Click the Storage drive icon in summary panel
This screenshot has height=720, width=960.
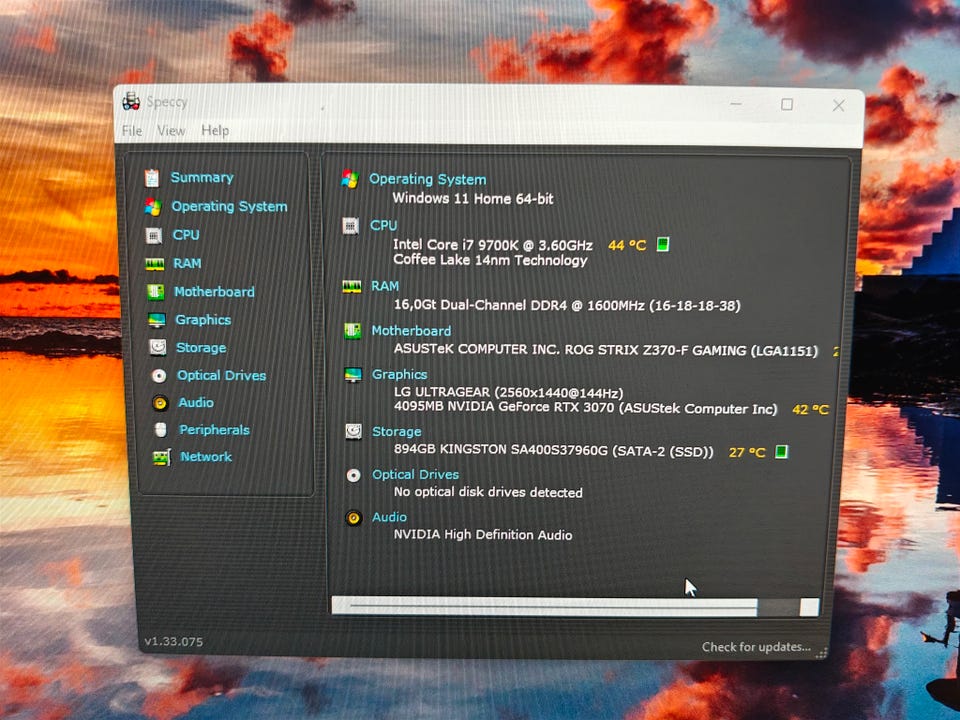click(353, 432)
